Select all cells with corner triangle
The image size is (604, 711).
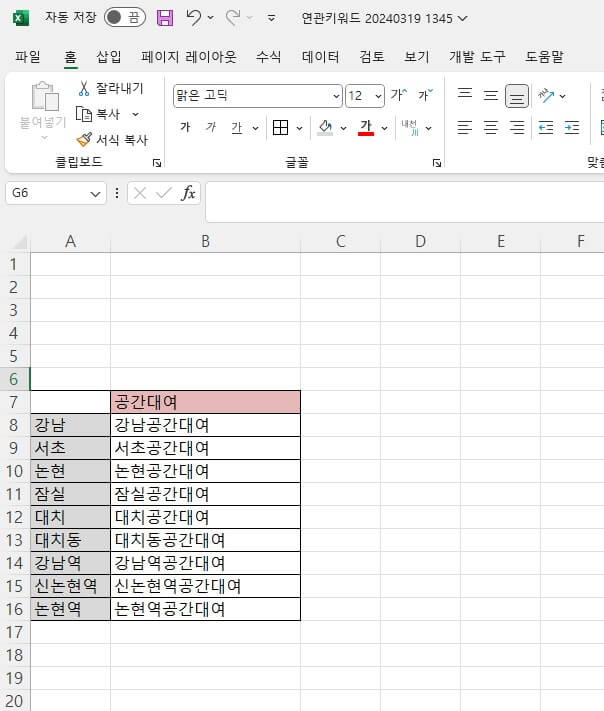pyautogui.click(x=19, y=242)
